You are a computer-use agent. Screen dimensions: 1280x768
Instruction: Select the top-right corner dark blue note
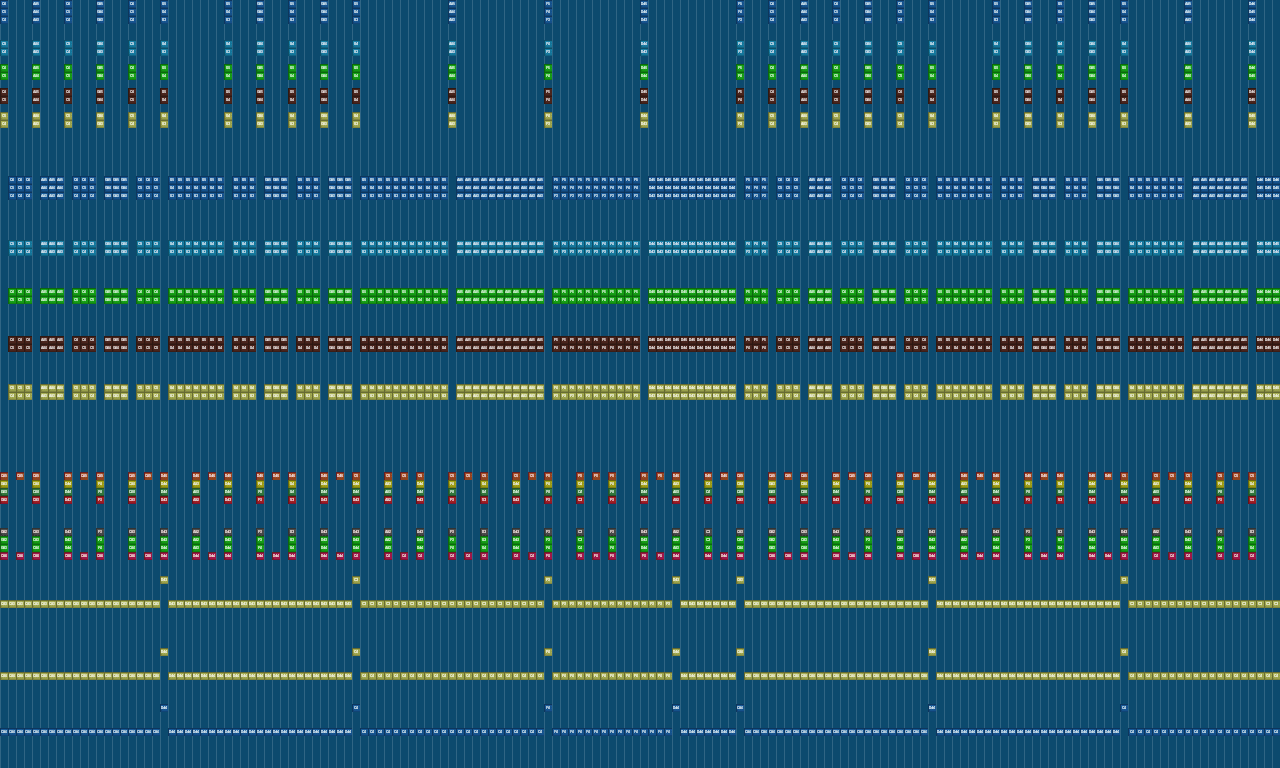point(1252,4)
